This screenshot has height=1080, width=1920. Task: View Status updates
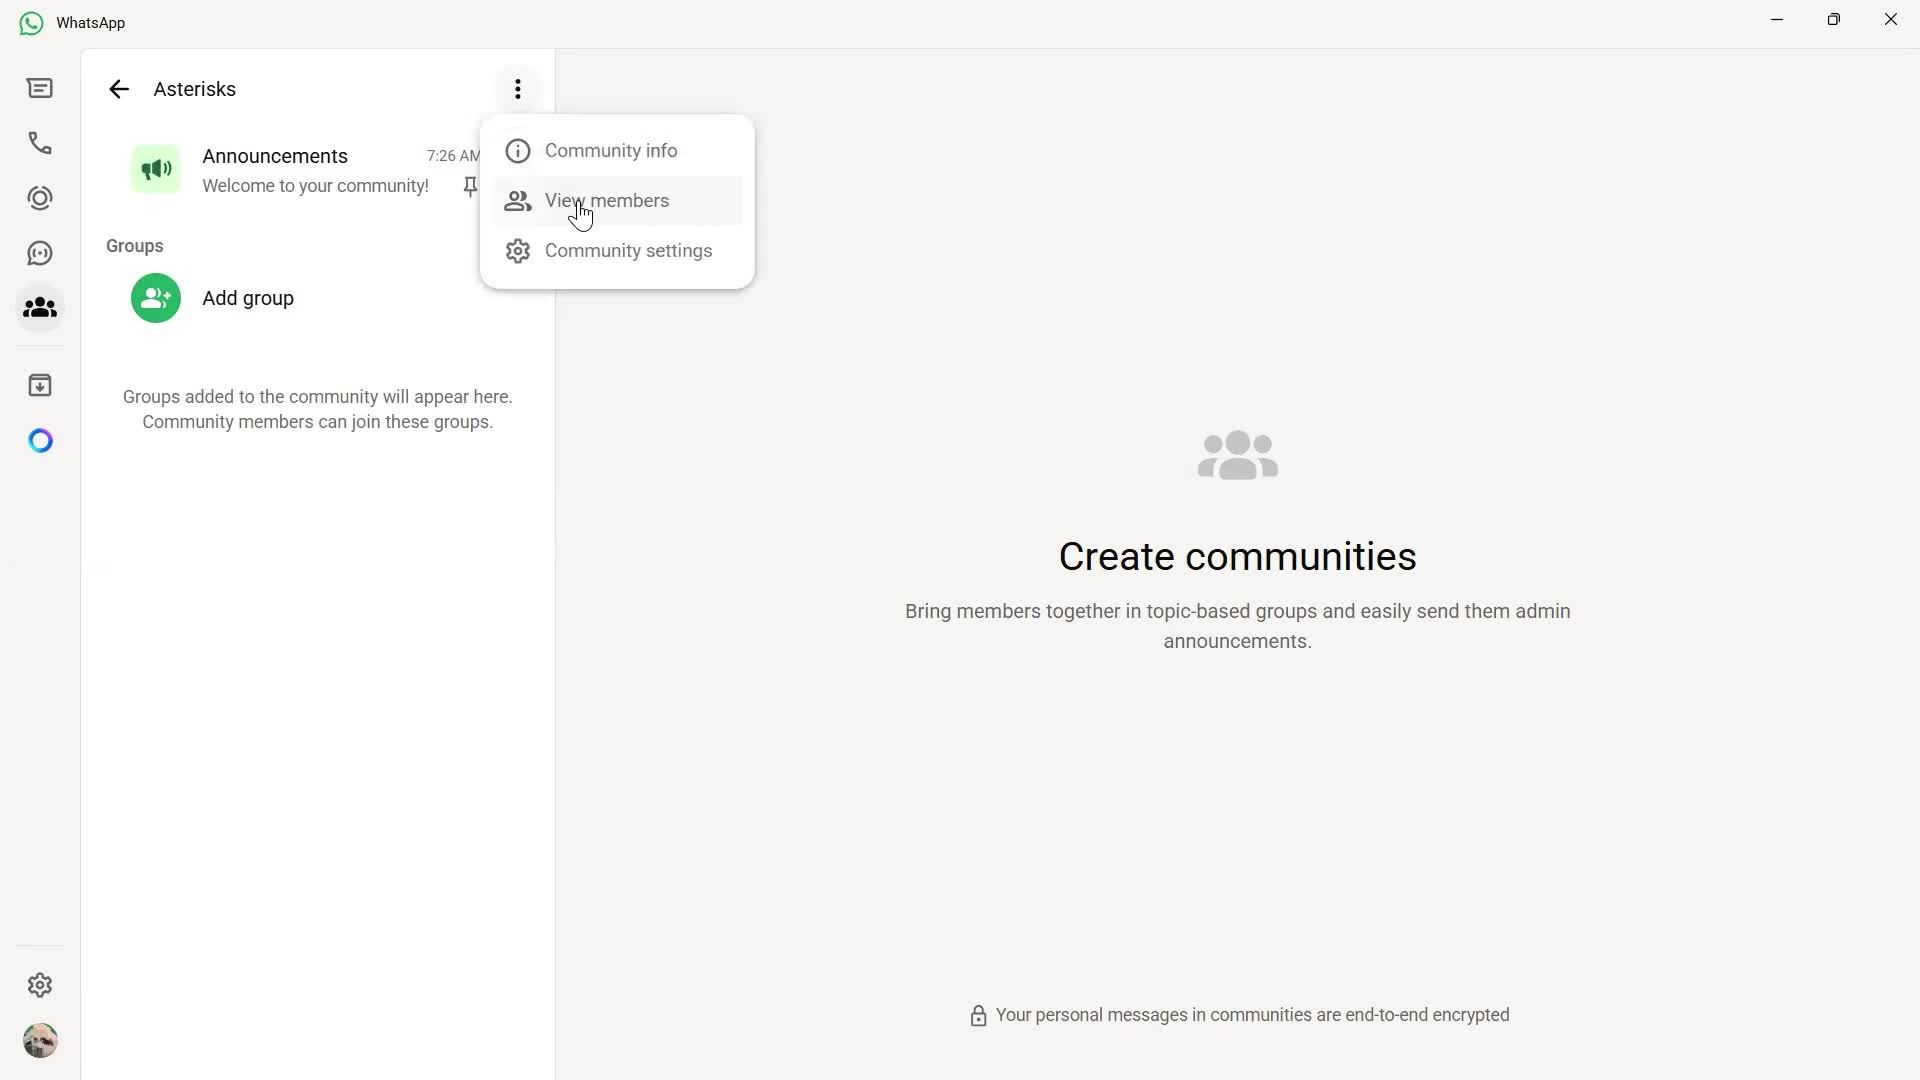point(40,197)
